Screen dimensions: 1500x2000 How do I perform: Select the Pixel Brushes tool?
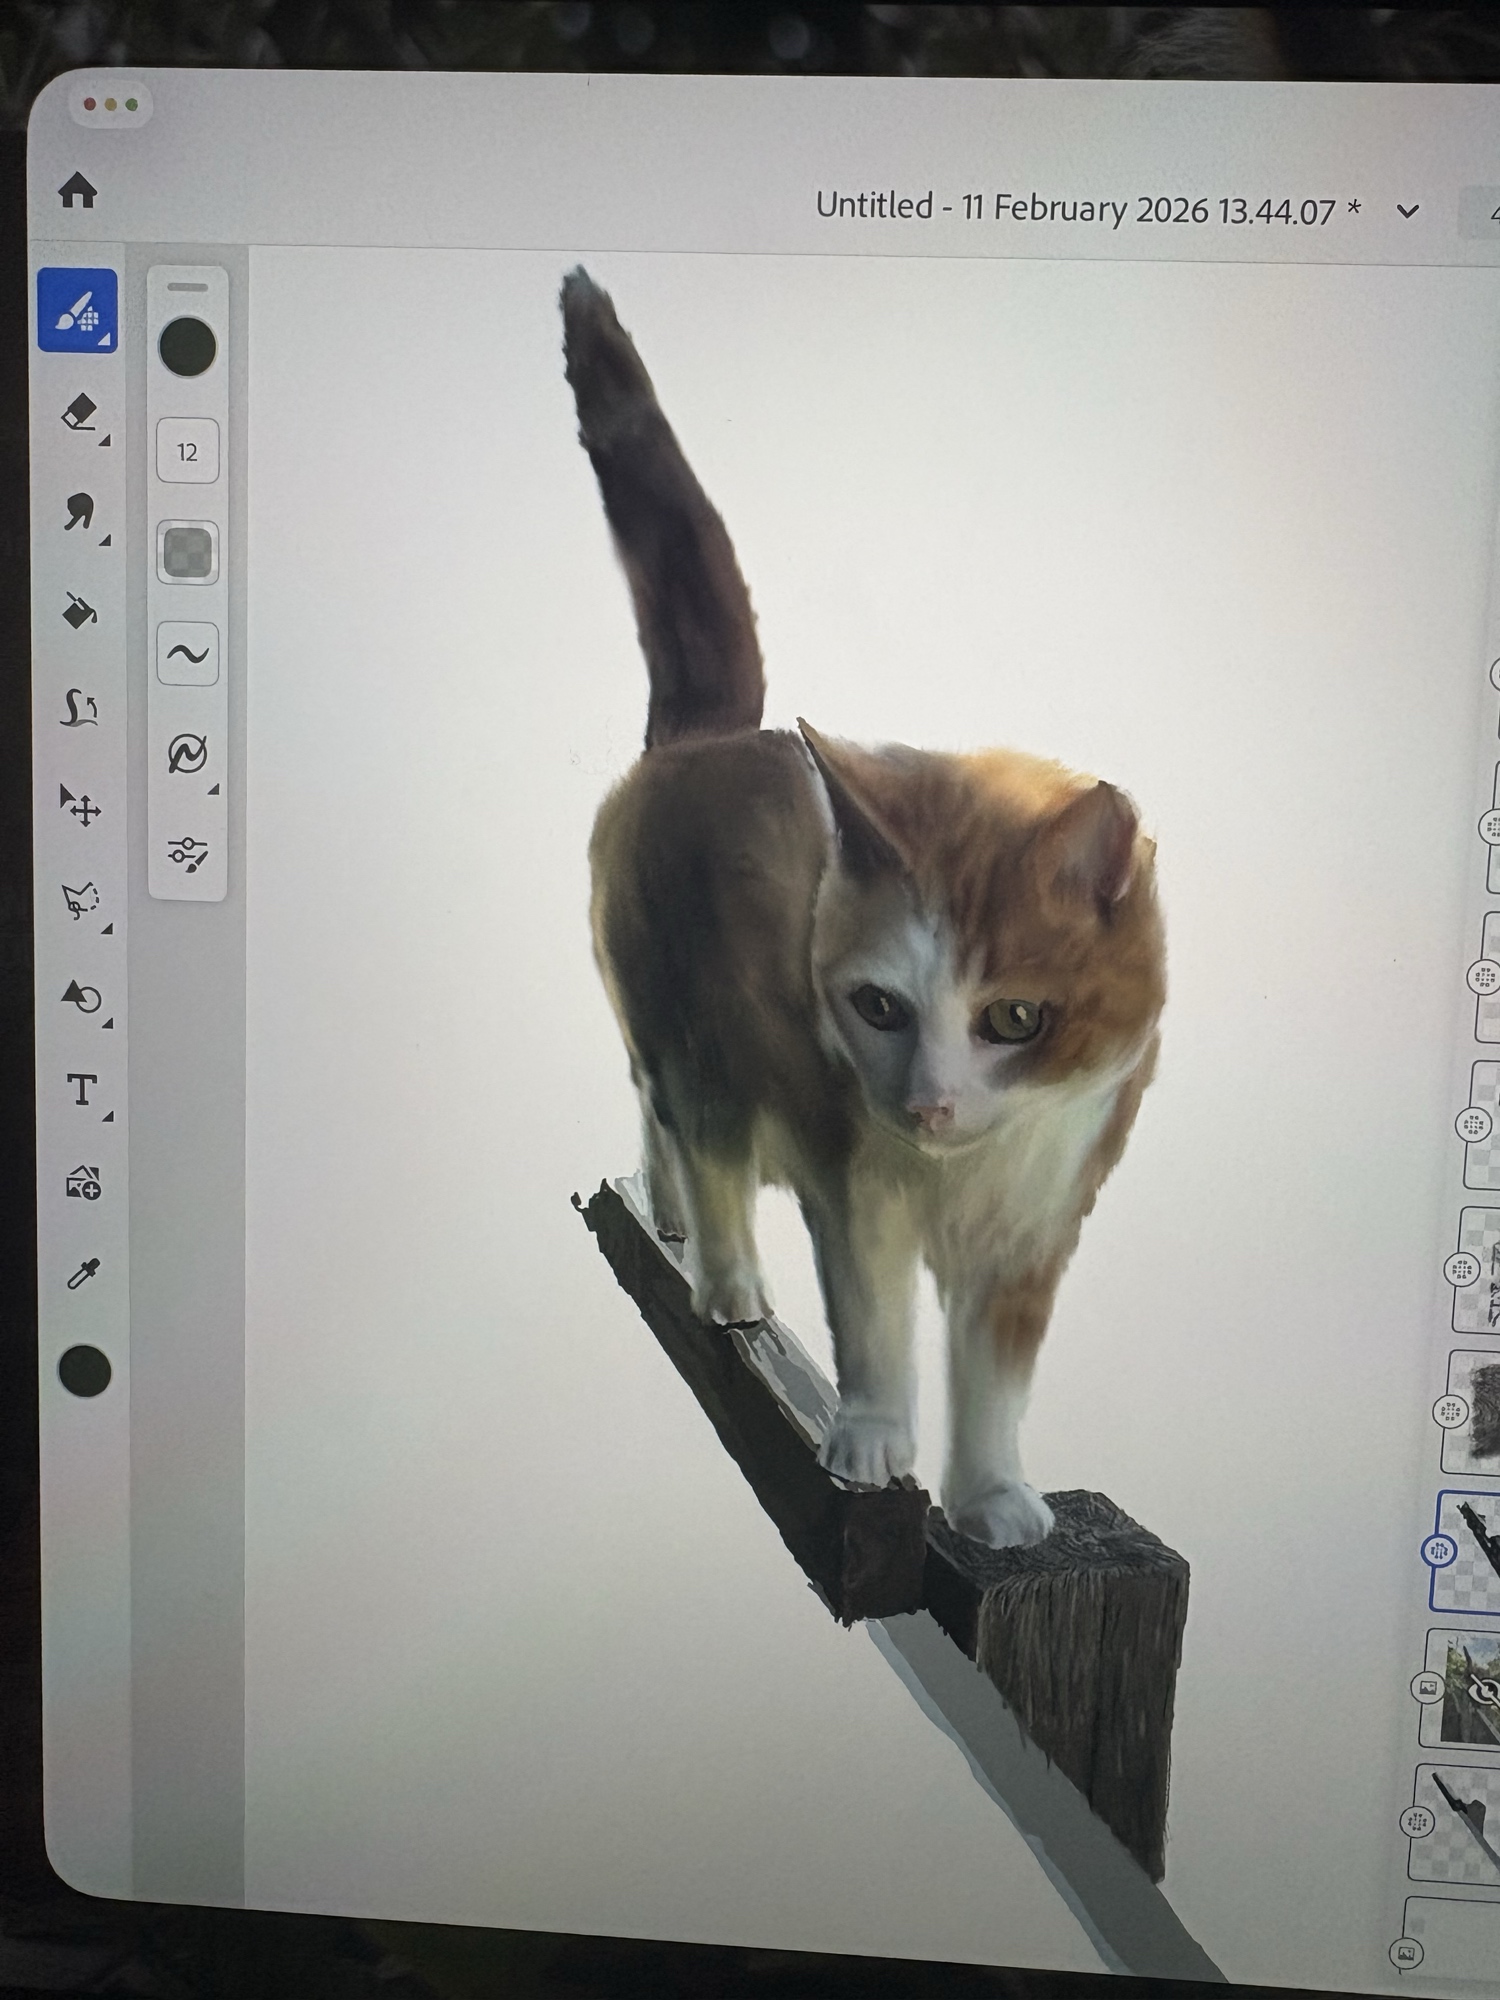(78, 311)
